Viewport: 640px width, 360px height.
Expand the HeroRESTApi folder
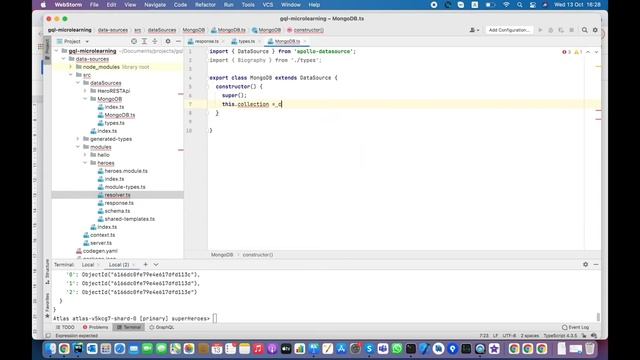(85, 91)
